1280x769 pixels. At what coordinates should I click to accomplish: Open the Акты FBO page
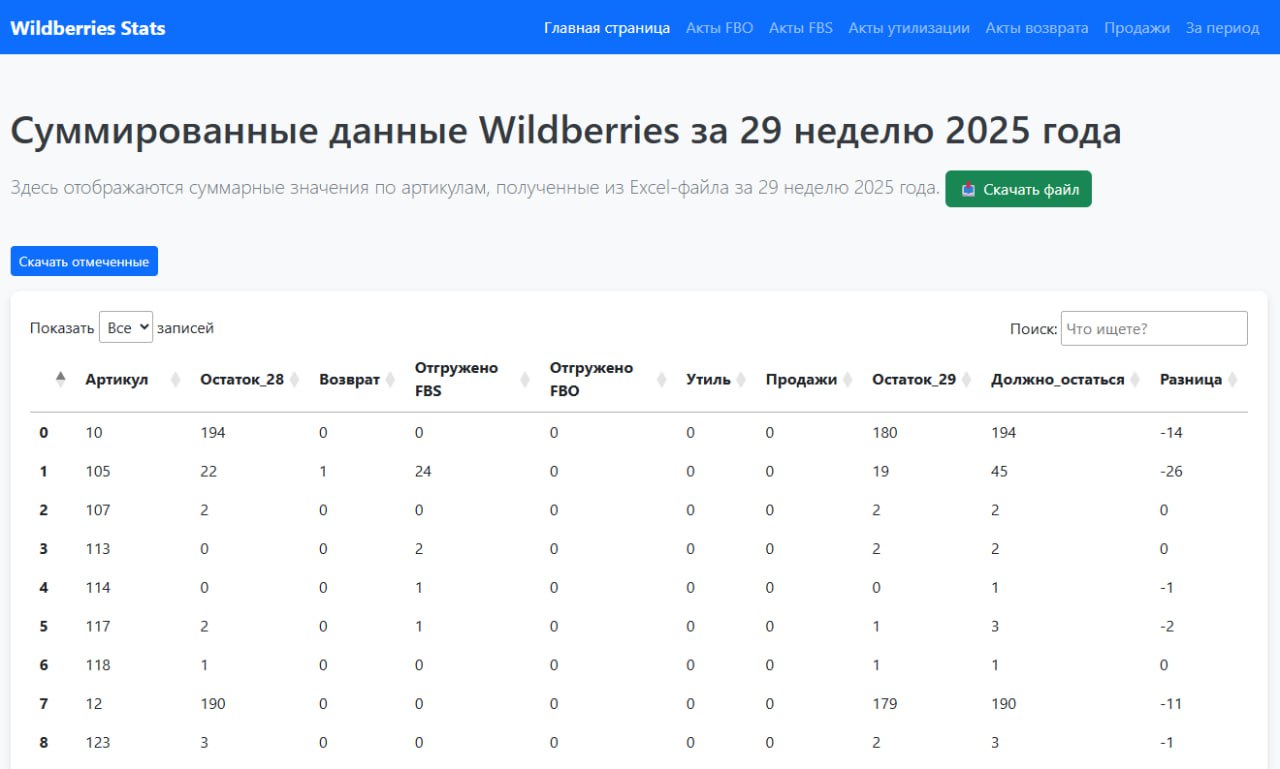point(719,28)
